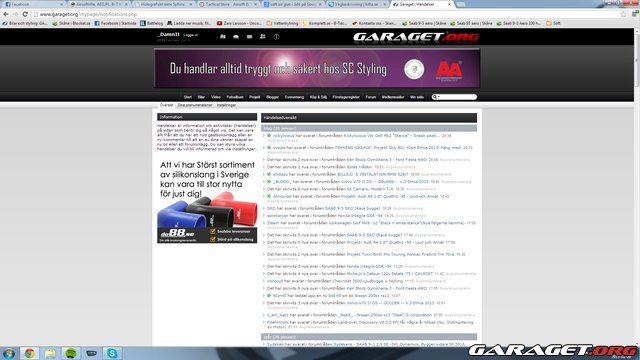Open the dark taskbar app next to Spotify
Screen dimensions: 640x360
(x=91, y=353)
